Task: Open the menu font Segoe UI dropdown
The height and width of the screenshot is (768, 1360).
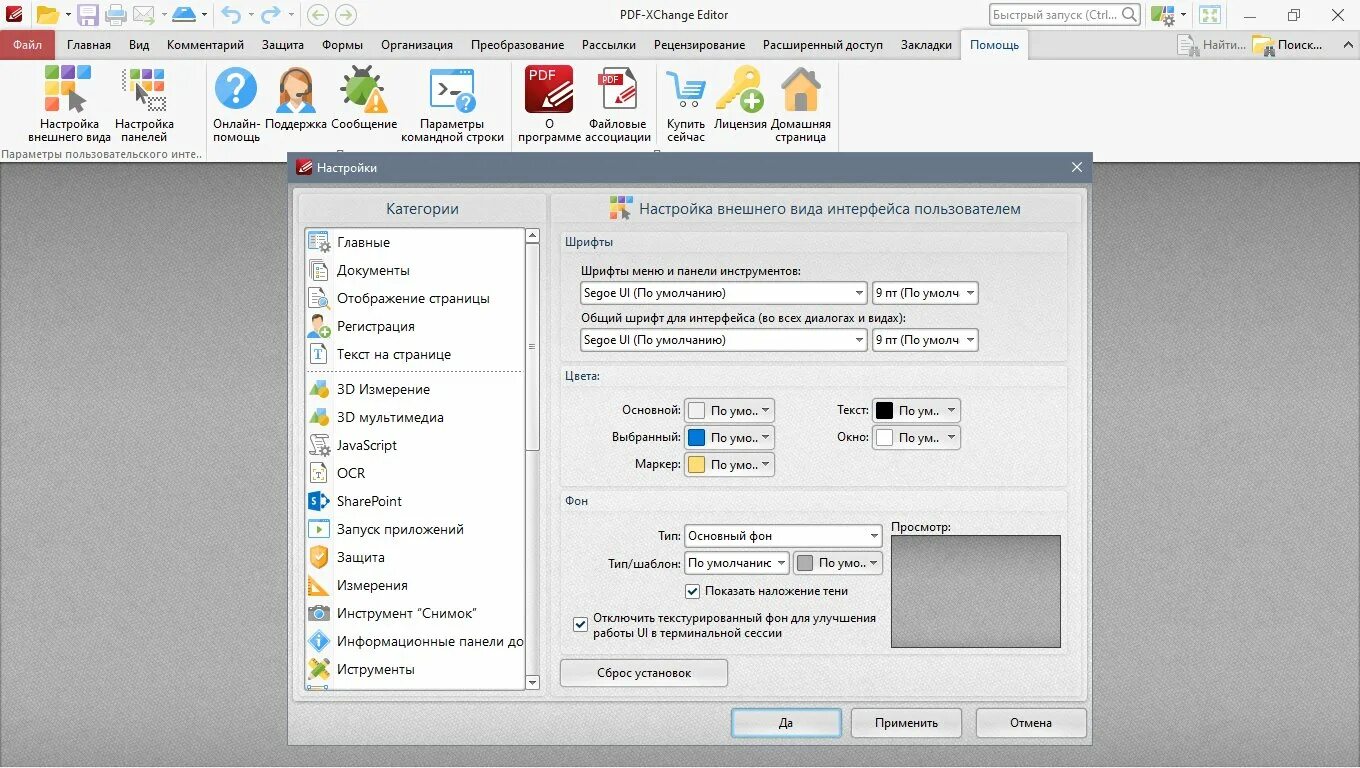Action: [x=724, y=293]
